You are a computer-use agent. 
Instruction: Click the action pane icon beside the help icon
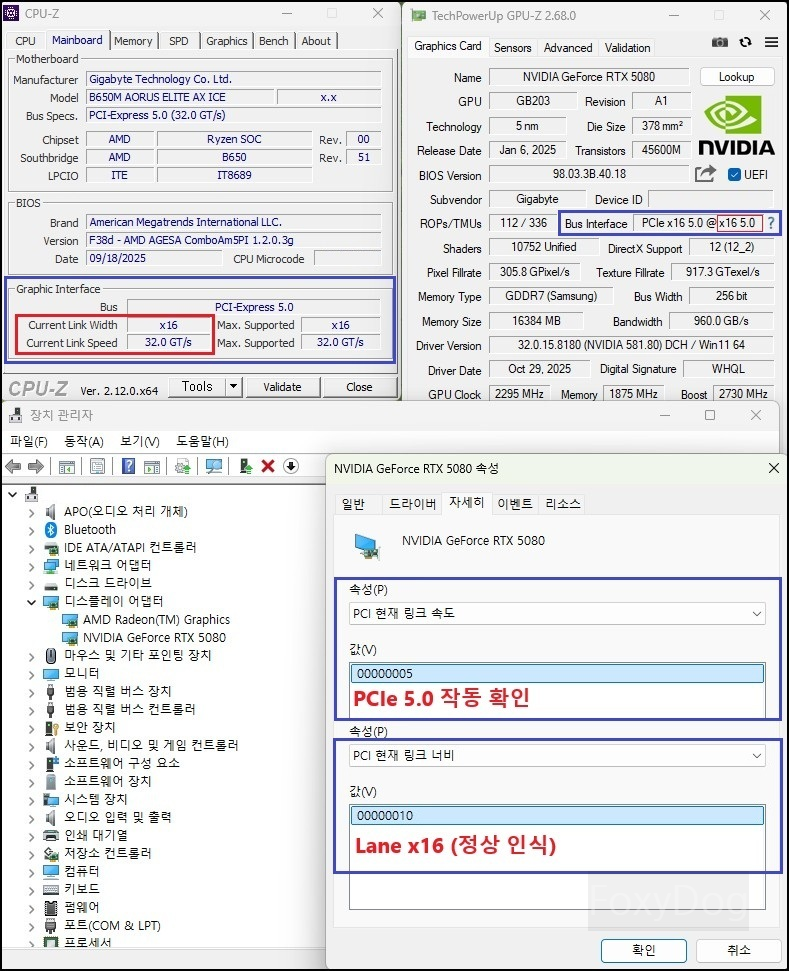(152, 467)
